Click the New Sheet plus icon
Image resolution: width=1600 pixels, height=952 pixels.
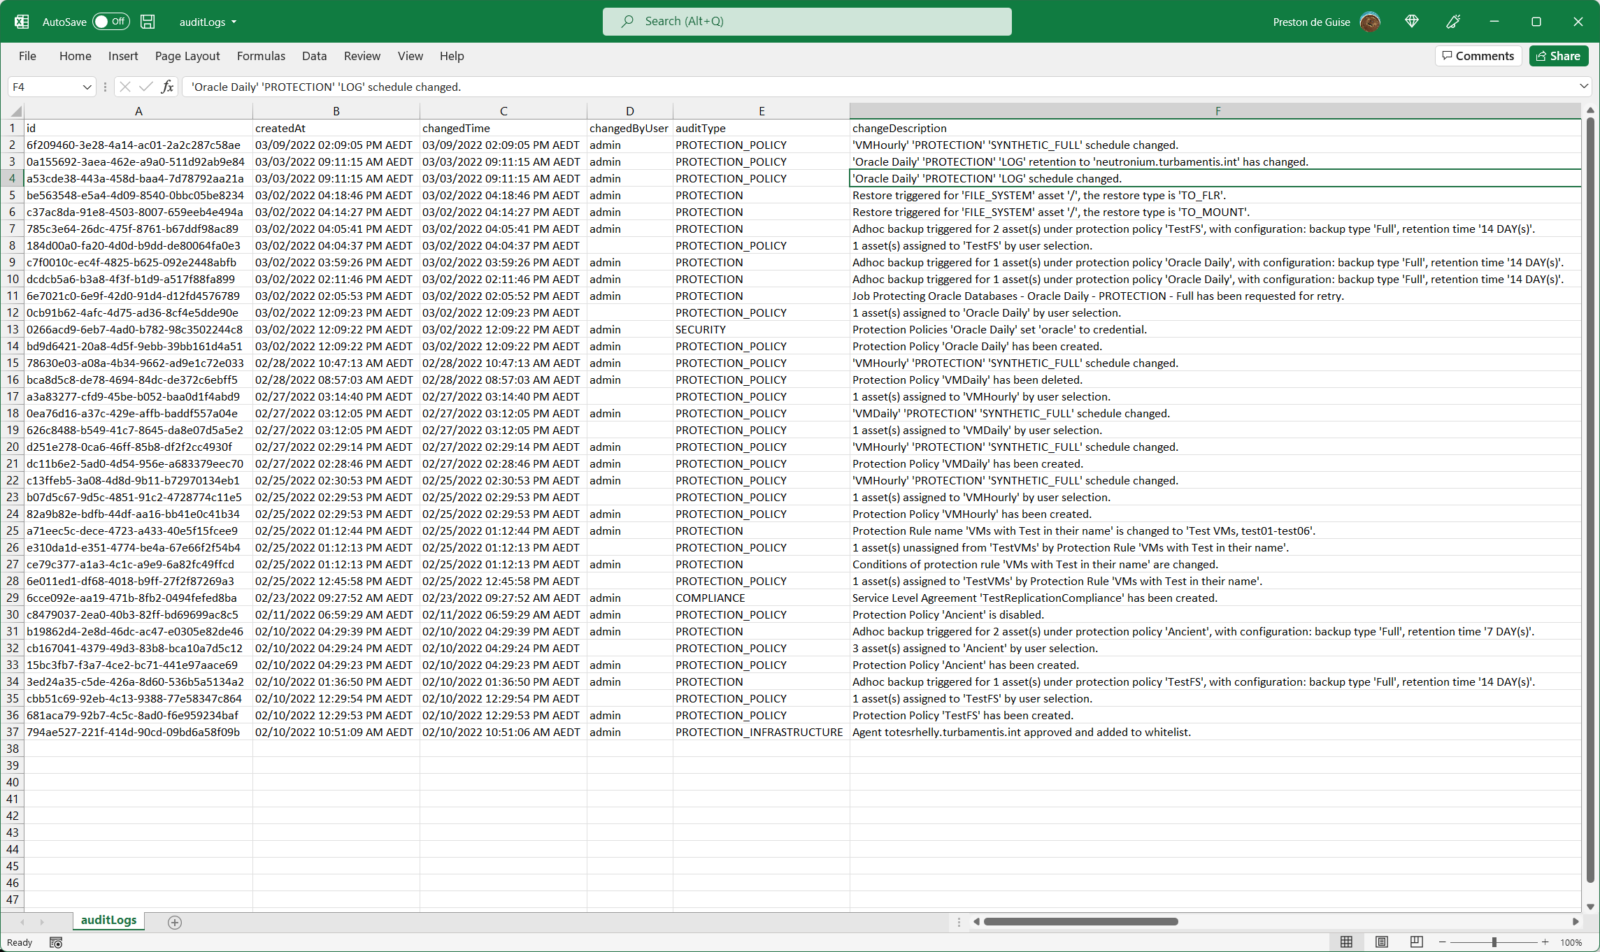tap(174, 921)
